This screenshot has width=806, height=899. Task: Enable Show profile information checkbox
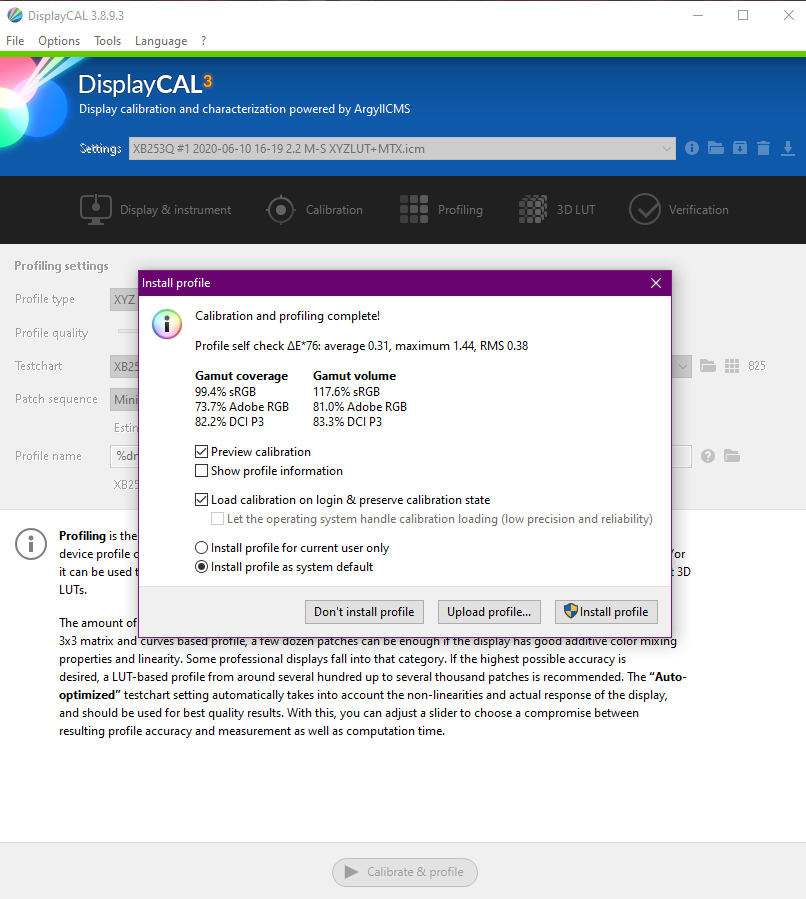pos(203,471)
